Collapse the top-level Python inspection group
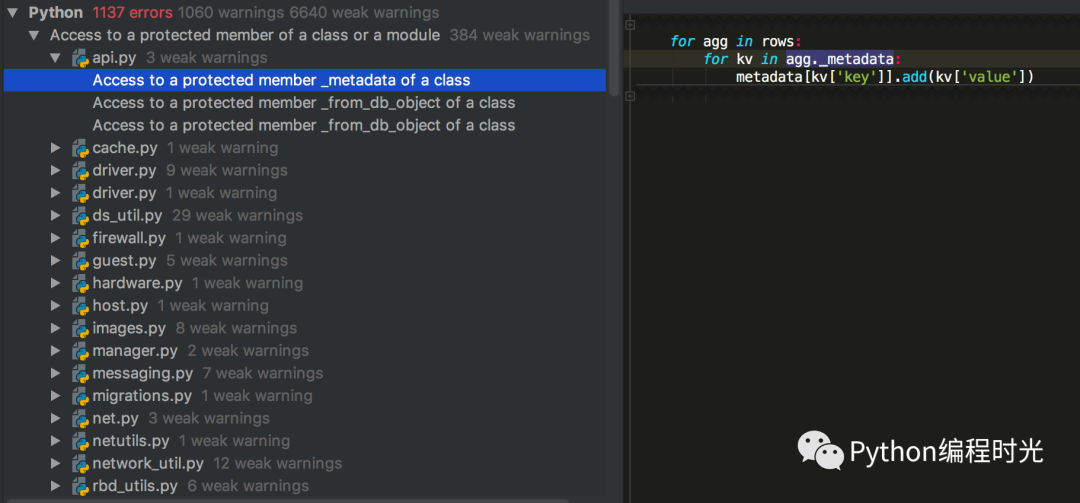This screenshot has width=1080, height=503. (13, 13)
